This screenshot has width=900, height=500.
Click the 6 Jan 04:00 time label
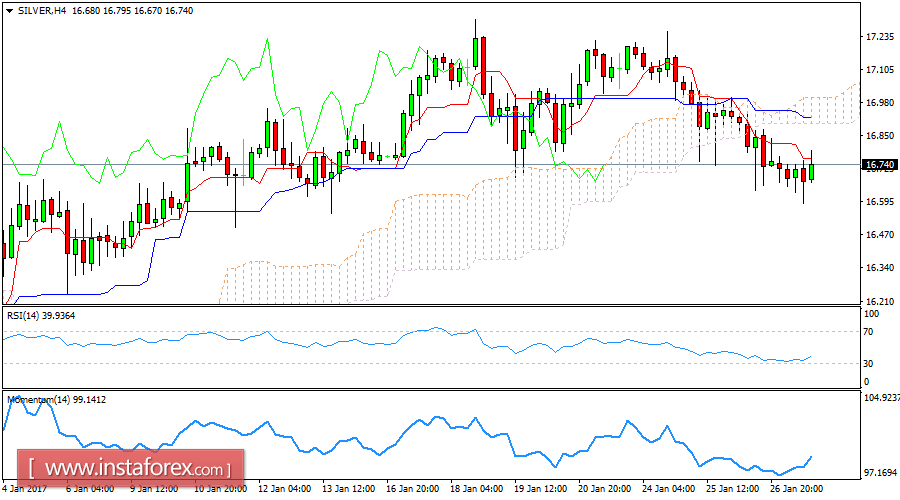click(90, 489)
